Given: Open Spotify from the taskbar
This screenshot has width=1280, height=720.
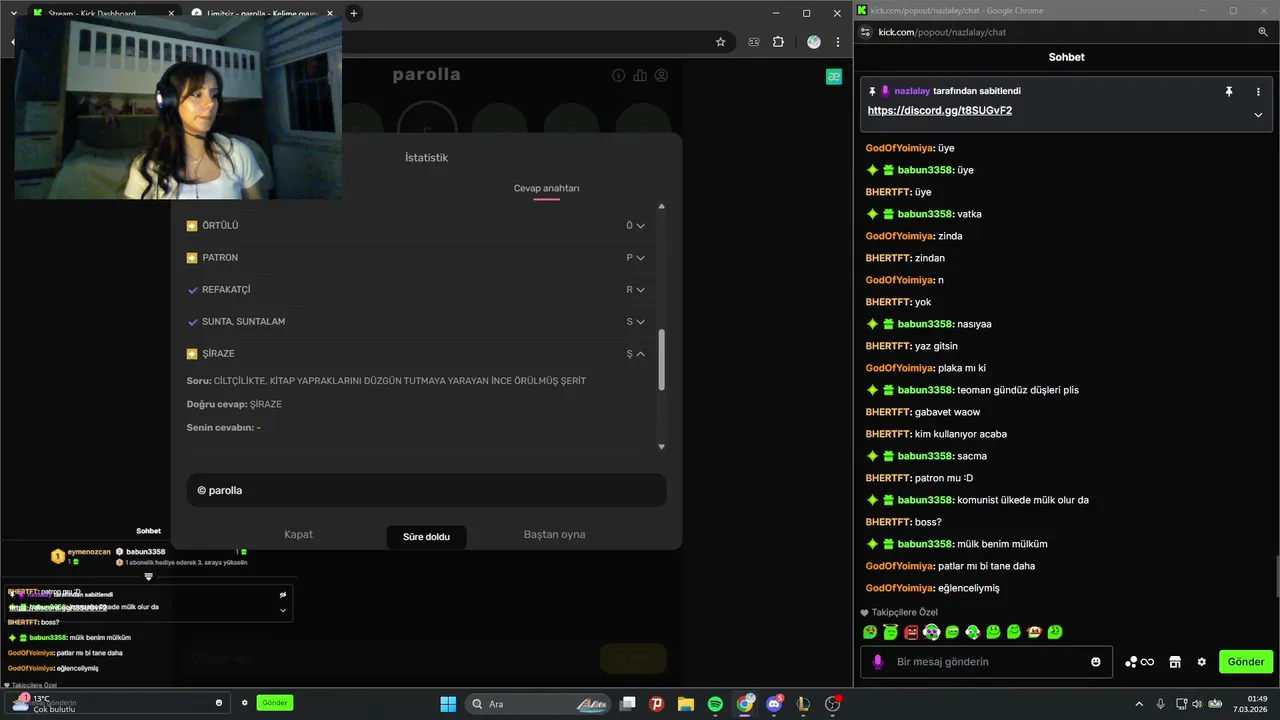Looking at the screenshot, I should pos(715,704).
